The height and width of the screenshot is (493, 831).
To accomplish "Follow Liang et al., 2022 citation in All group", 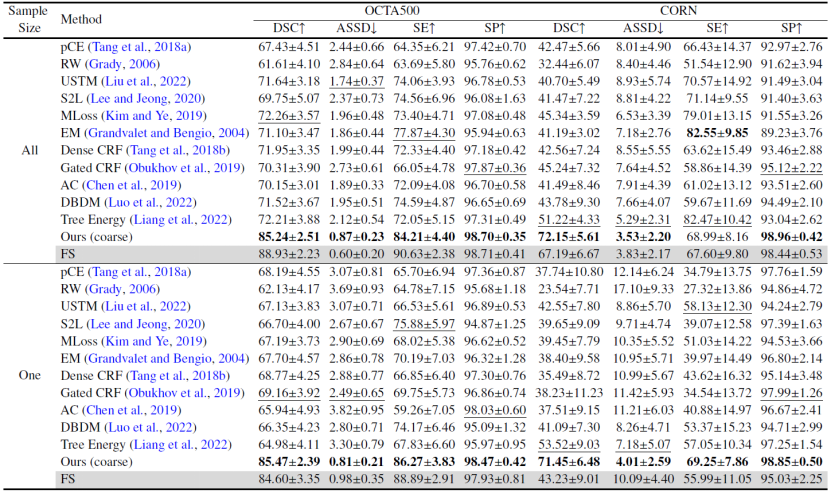I will pos(180,219).
